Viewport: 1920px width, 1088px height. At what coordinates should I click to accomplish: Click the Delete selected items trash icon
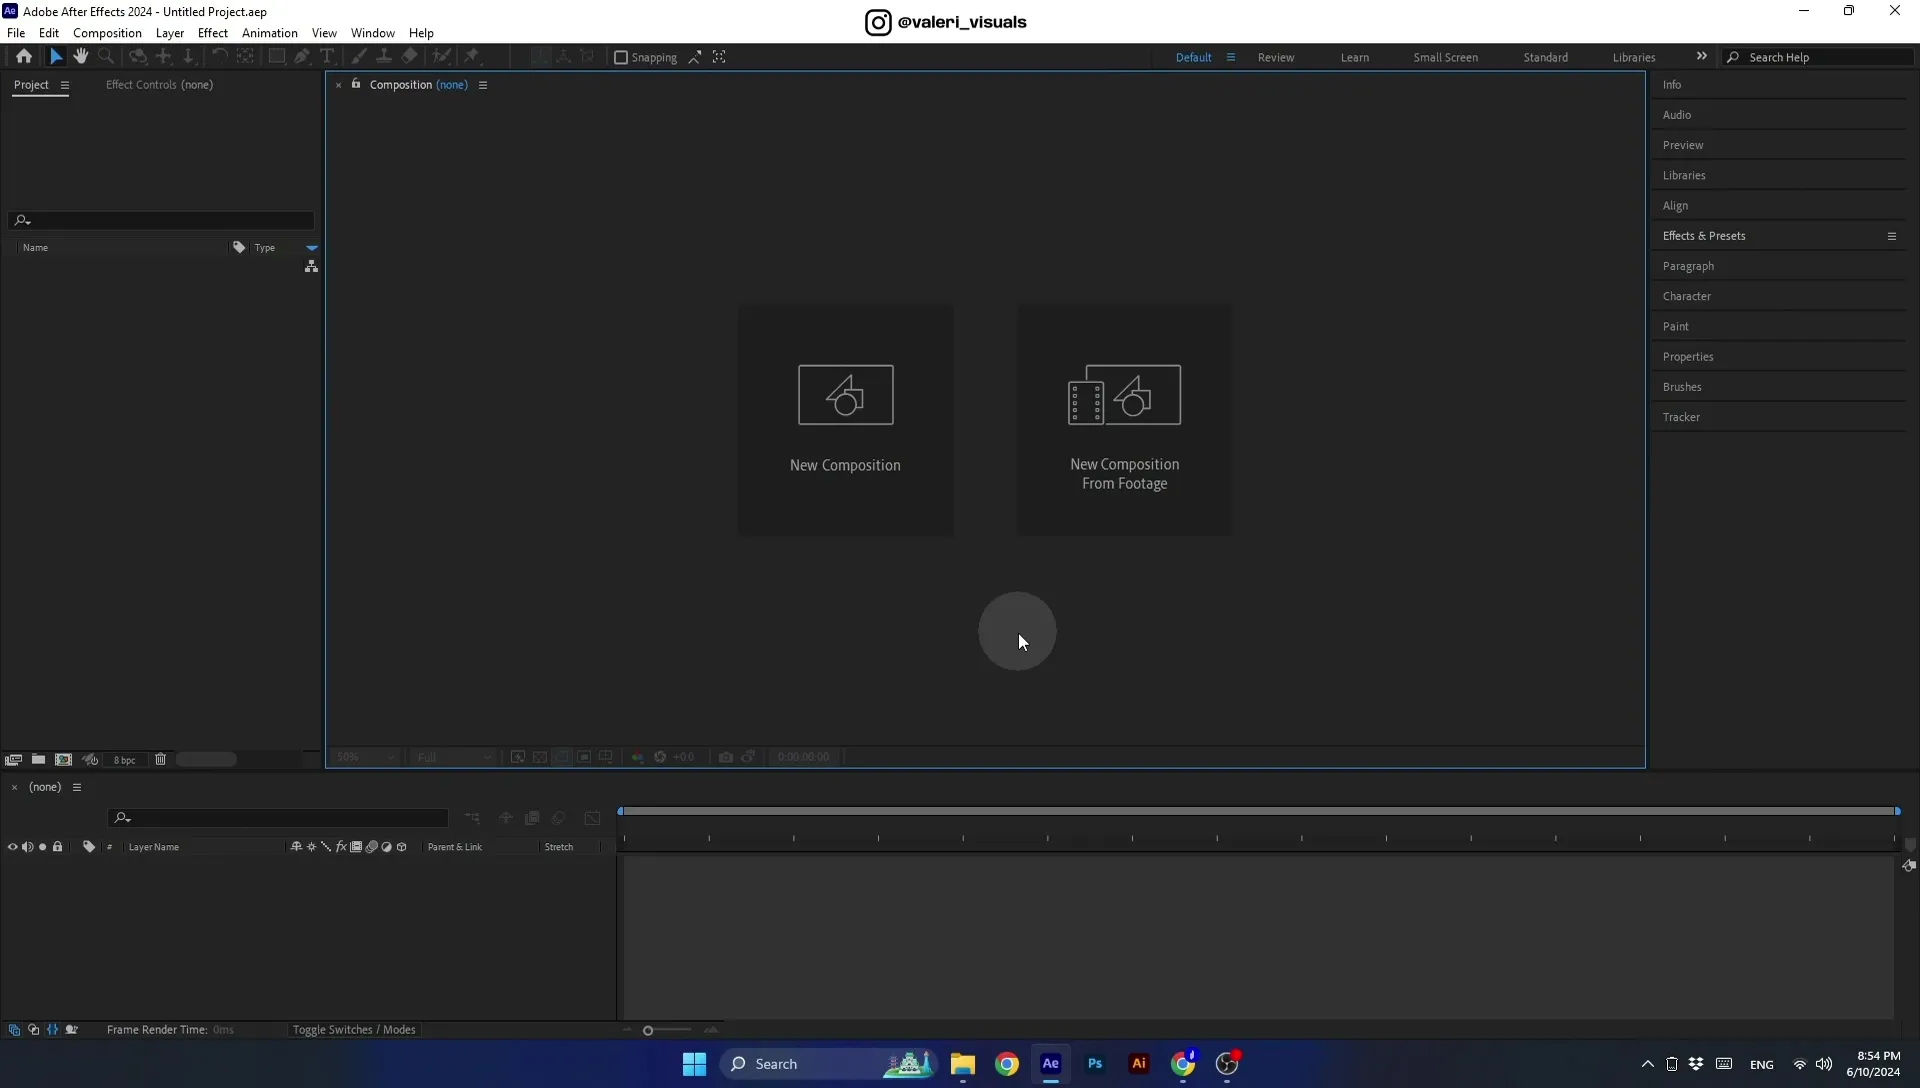point(160,760)
